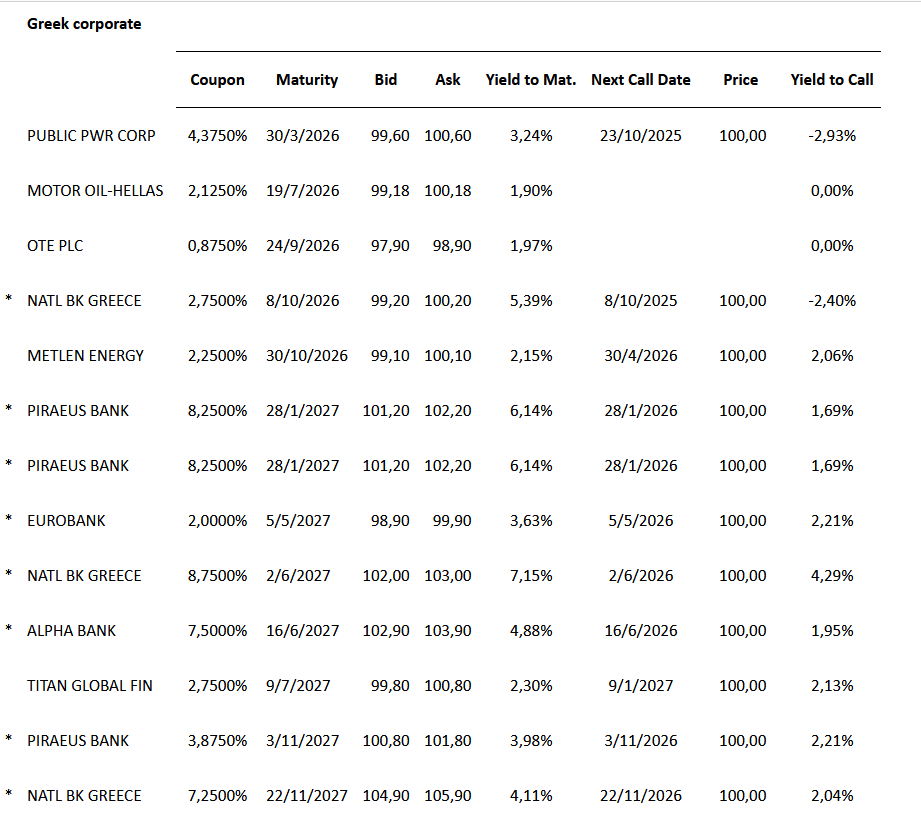The height and width of the screenshot is (820, 921).
Task: Click the Yield to Mat. header
Action: [531, 80]
